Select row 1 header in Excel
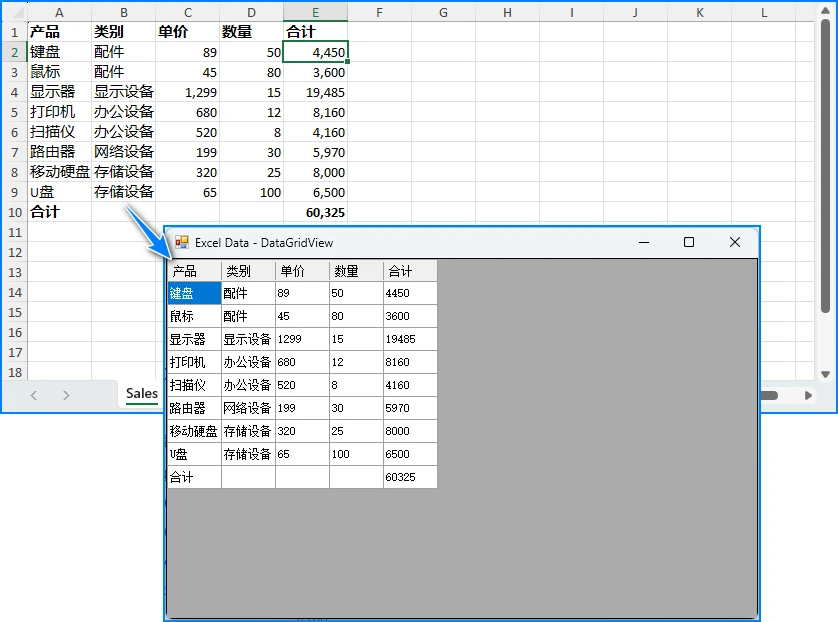Image resolution: width=838 pixels, height=622 pixels. coord(14,32)
